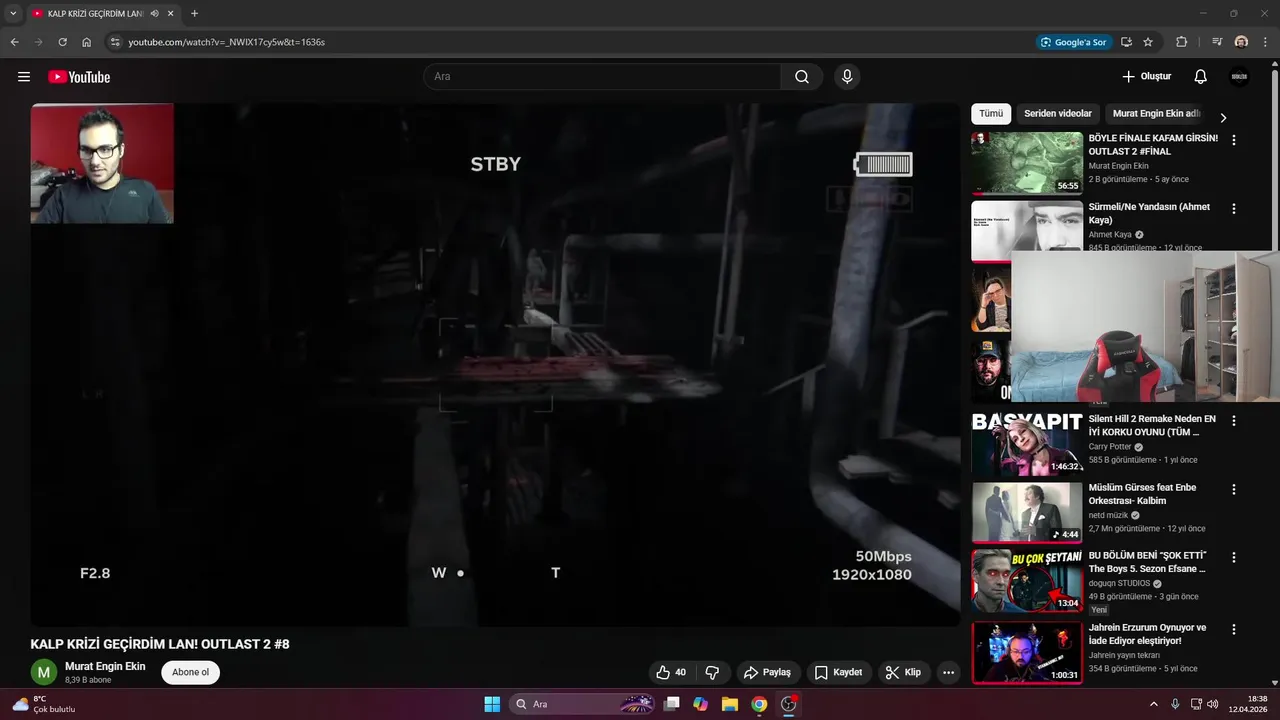Screen dimensions: 1280x720
Task: Open the Chrome extensions puzzle icon
Action: coord(1181,42)
